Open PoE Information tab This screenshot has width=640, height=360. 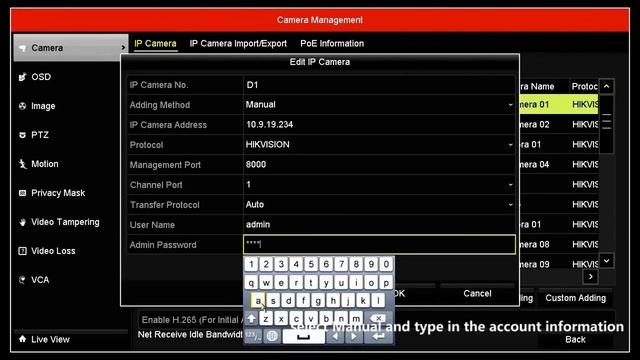pos(332,44)
